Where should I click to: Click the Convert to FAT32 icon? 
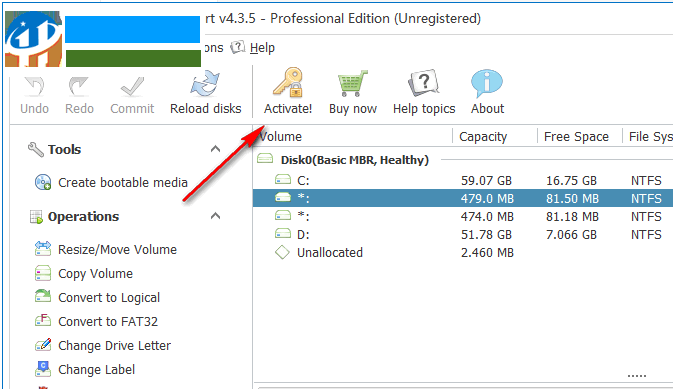[43, 321]
